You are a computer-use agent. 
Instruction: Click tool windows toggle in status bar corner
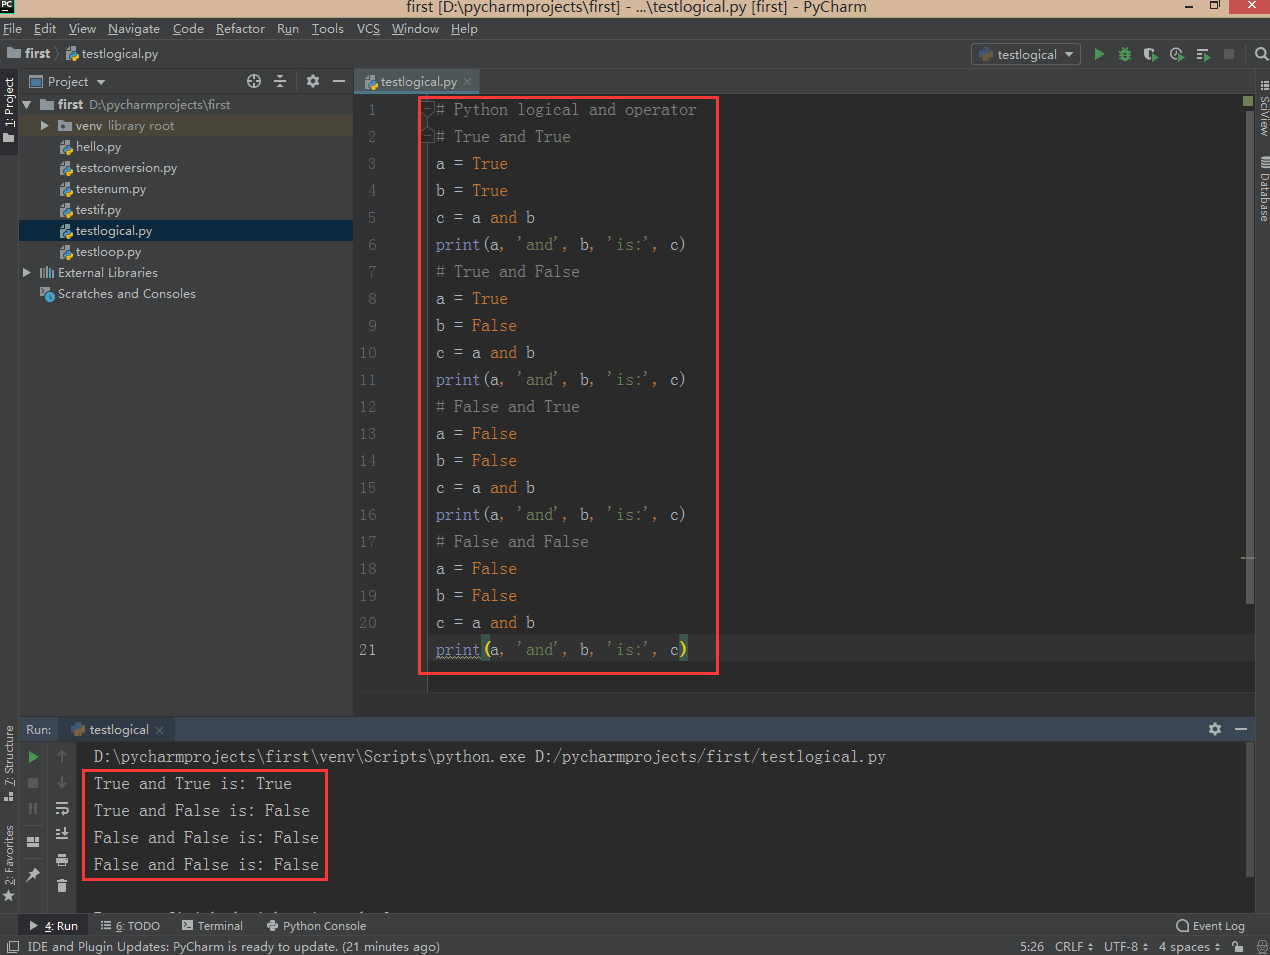12,946
